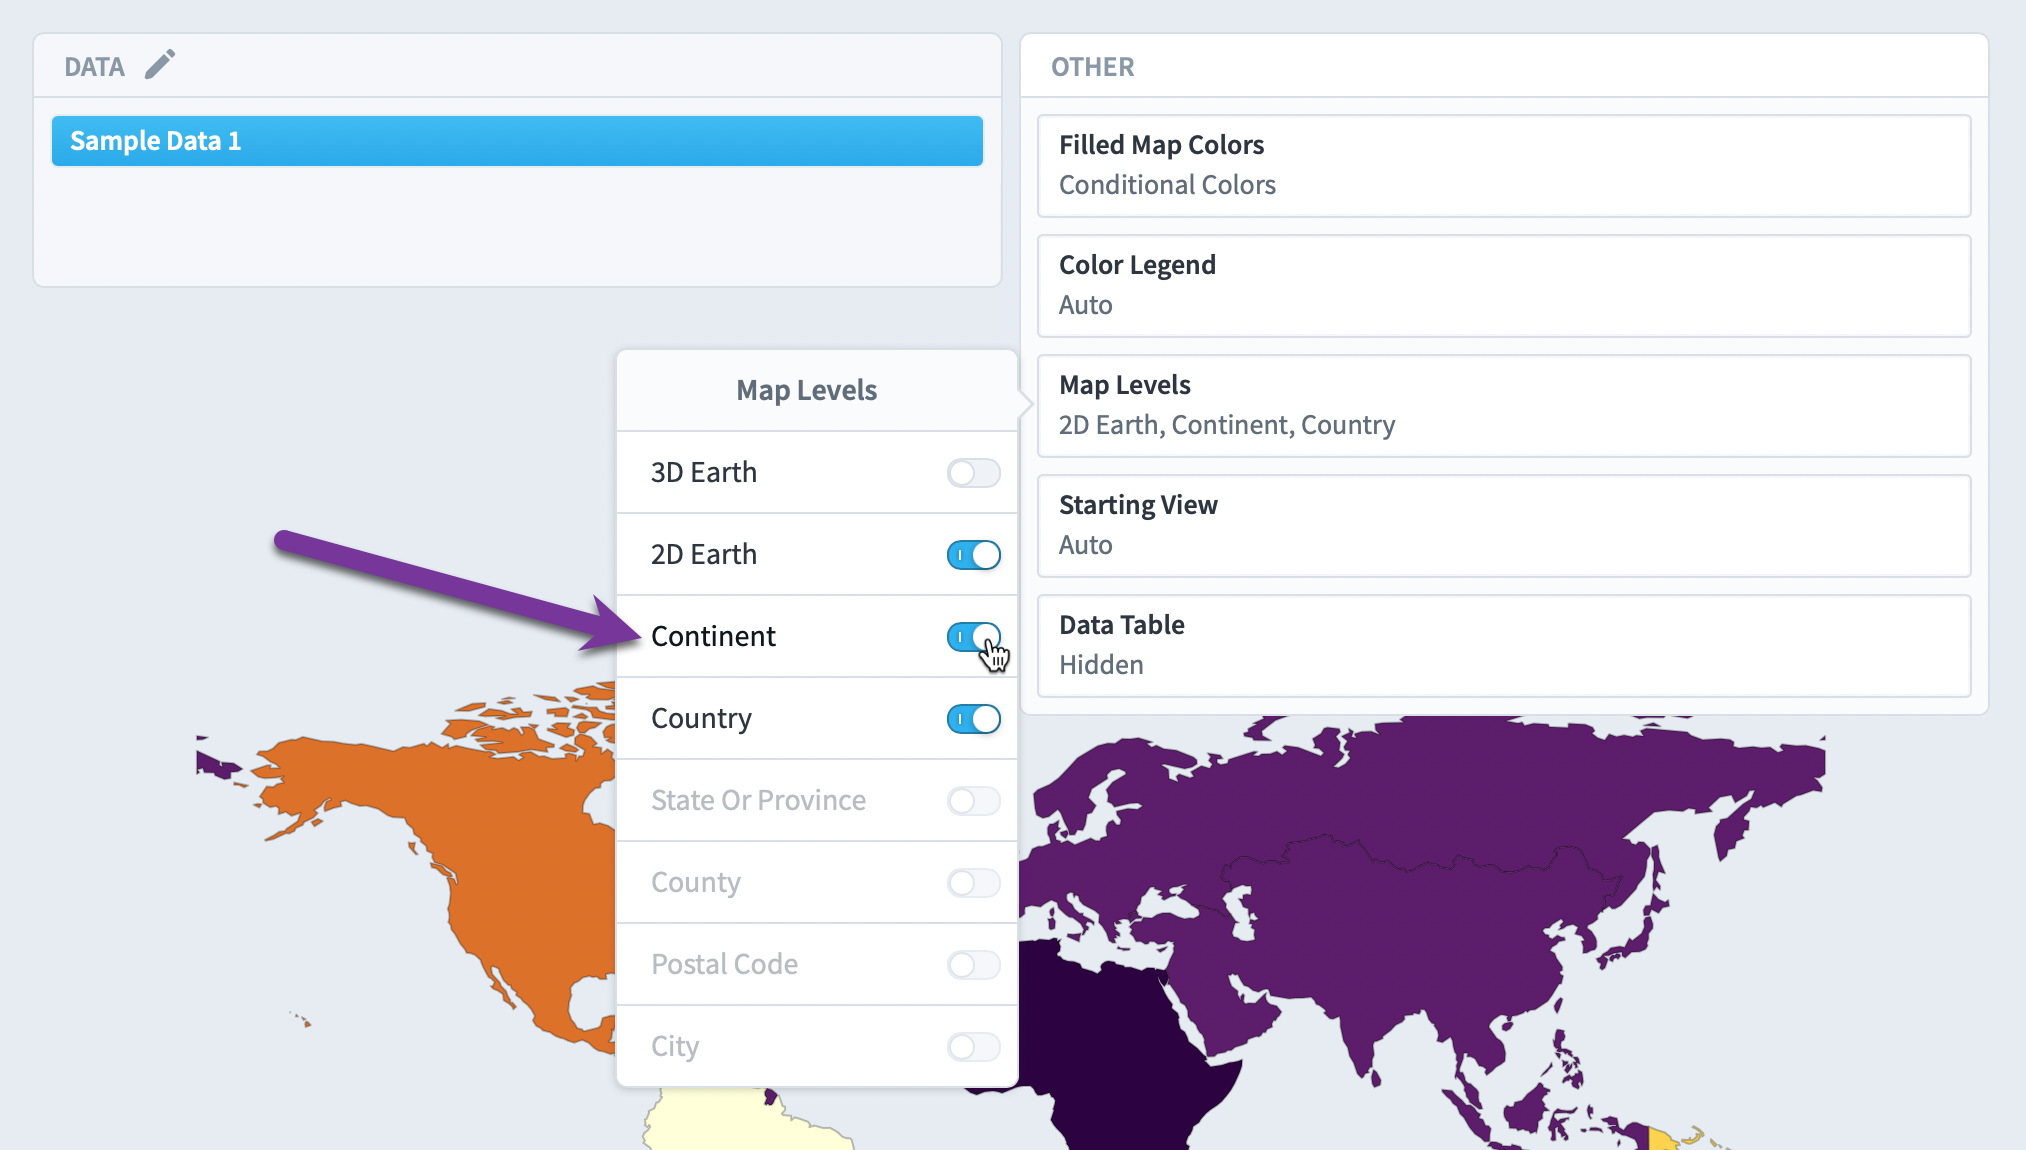The width and height of the screenshot is (2026, 1150).
Task: Click the OTHER panel heading
Action: point(1092,67)
